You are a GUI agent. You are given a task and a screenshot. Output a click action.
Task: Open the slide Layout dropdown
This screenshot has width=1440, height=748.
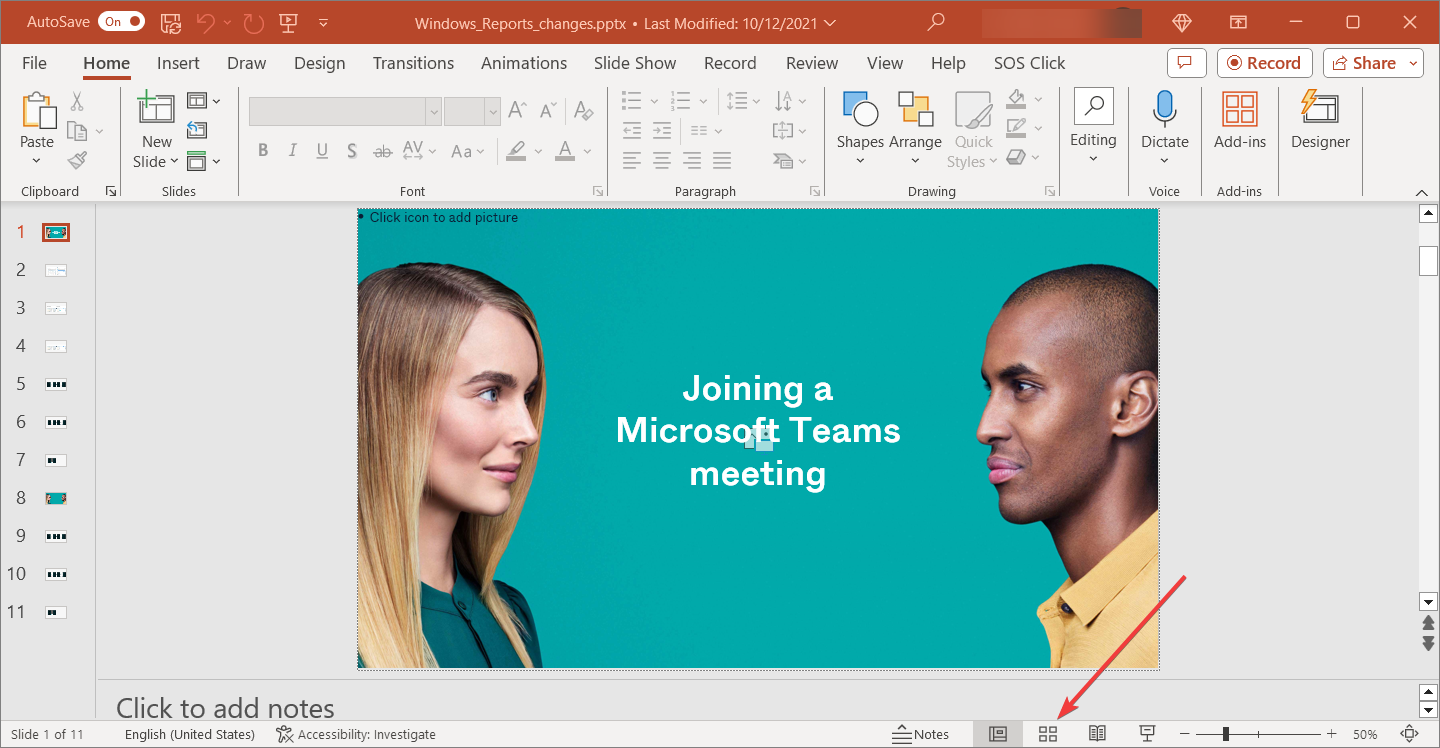click(204, 101)
